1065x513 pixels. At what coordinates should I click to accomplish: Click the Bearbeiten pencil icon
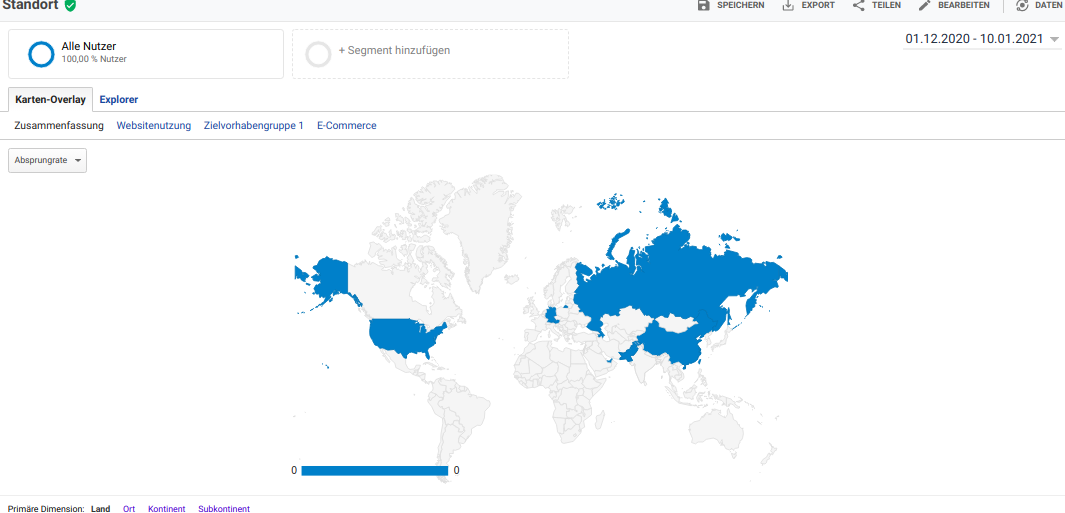click(924, 5)
